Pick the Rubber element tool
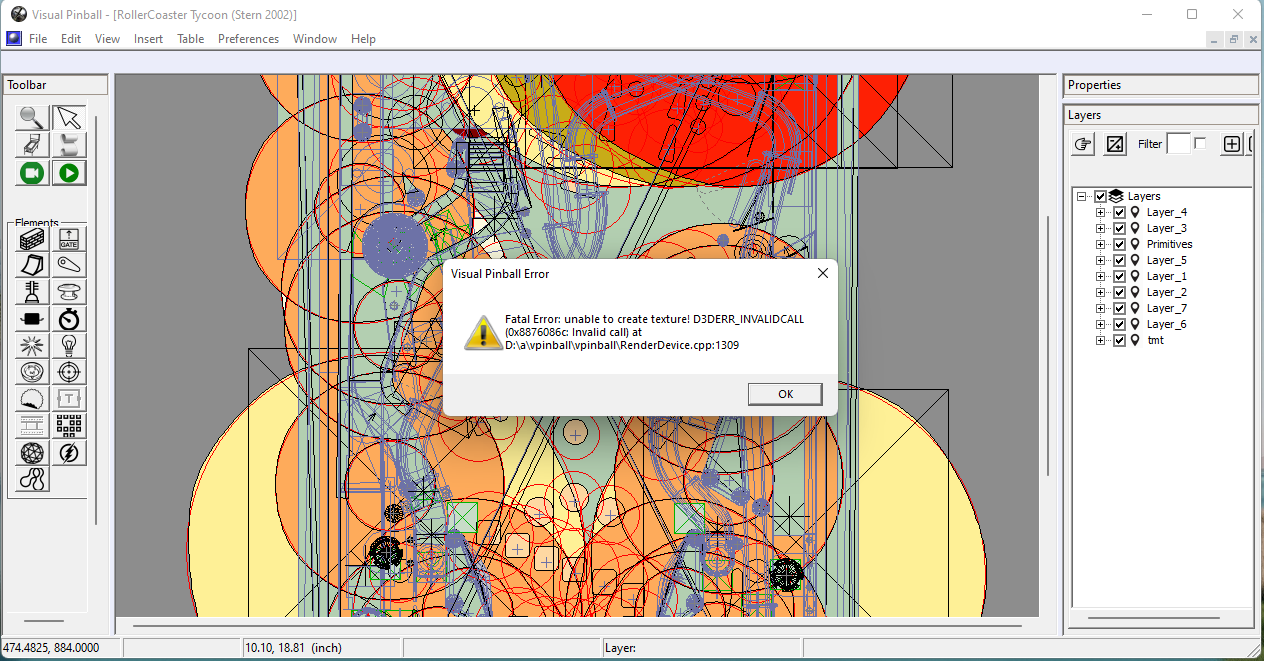1264x661 pixels. pos(32,480)
